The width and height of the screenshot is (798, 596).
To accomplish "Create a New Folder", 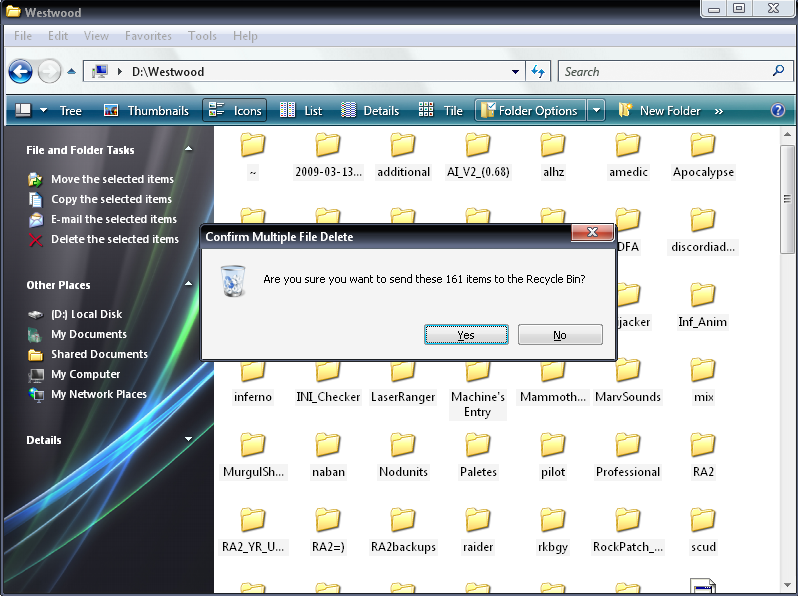I will point(660,110).
